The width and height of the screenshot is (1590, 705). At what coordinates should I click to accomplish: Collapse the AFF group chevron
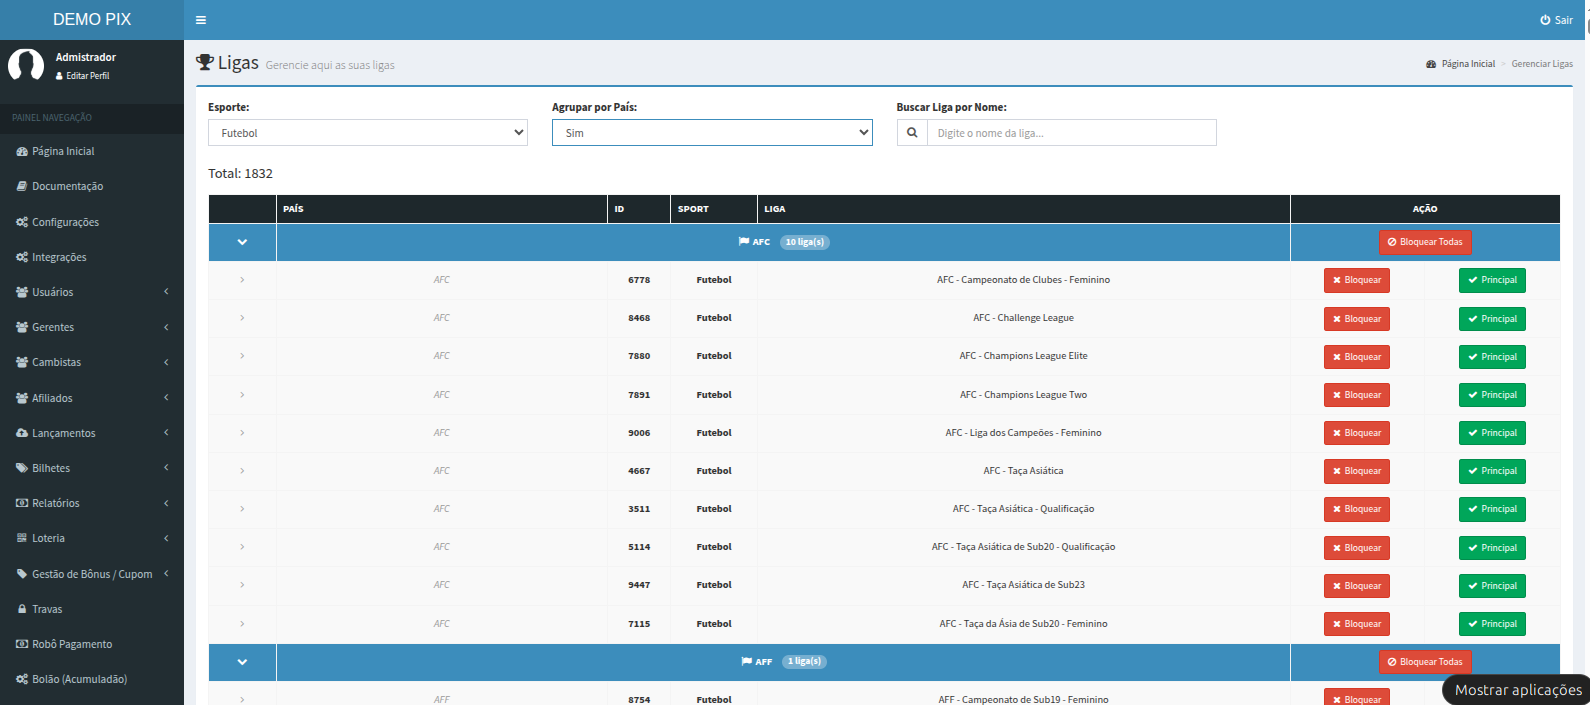(242, 662)
